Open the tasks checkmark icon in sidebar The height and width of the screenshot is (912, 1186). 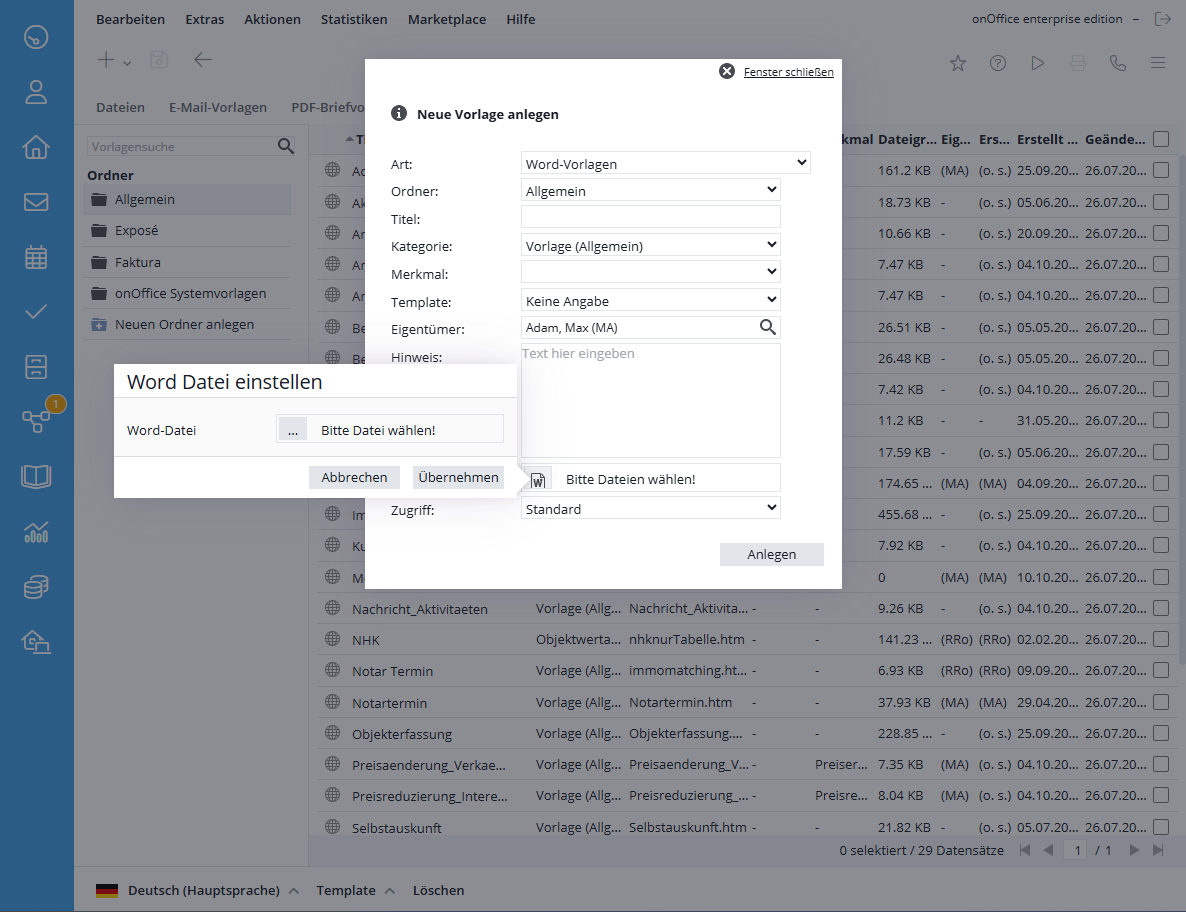click(x=36, y=311)
